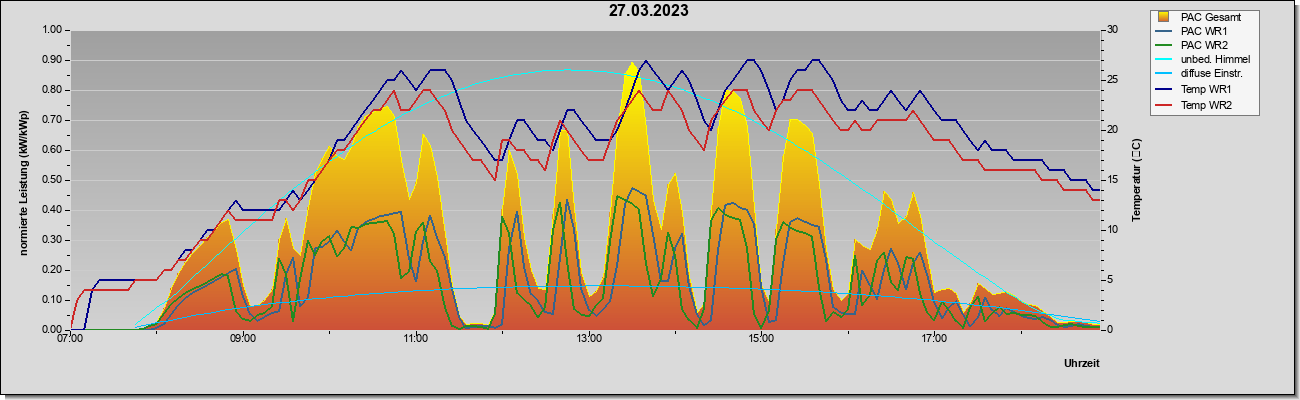1300x400 pixels.
Task: Click the 13:00 time axis label
Action: 588,339
